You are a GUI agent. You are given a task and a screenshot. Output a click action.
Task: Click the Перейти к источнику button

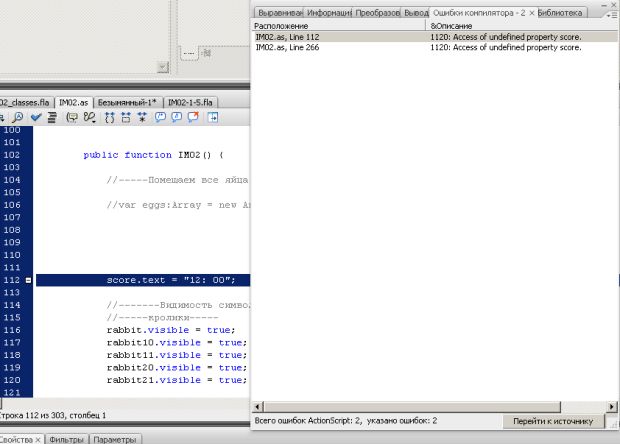click(x=553, y=421)
